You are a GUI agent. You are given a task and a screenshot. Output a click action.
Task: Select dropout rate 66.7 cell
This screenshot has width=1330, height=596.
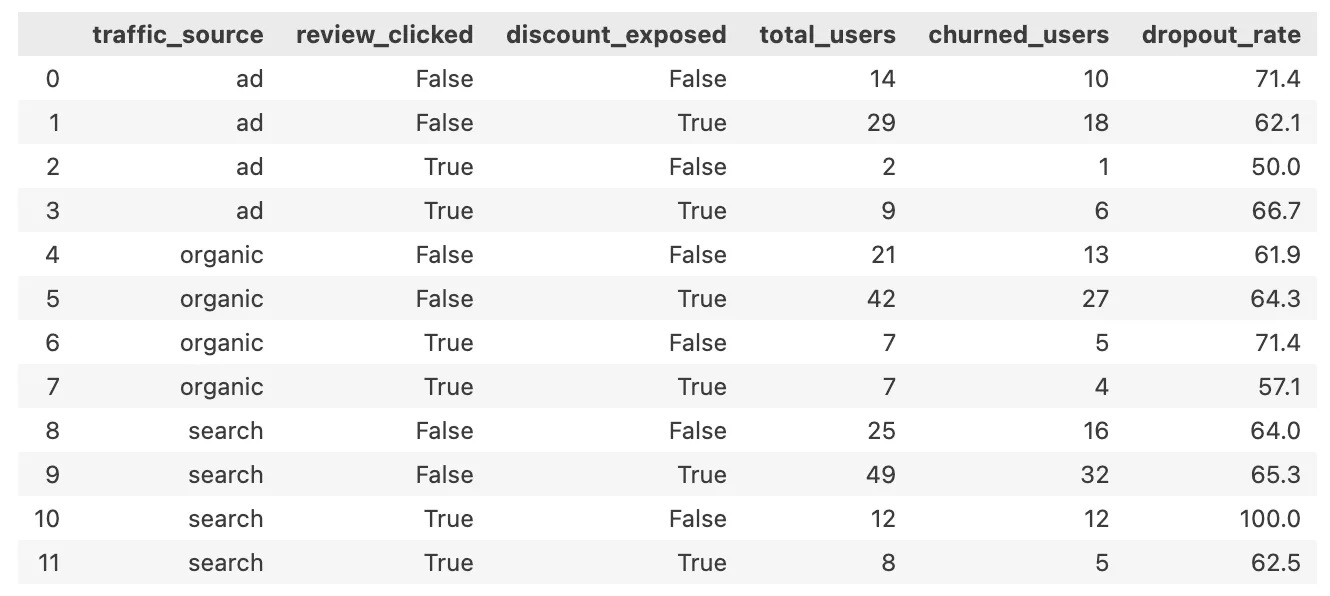pos(1276,211)
